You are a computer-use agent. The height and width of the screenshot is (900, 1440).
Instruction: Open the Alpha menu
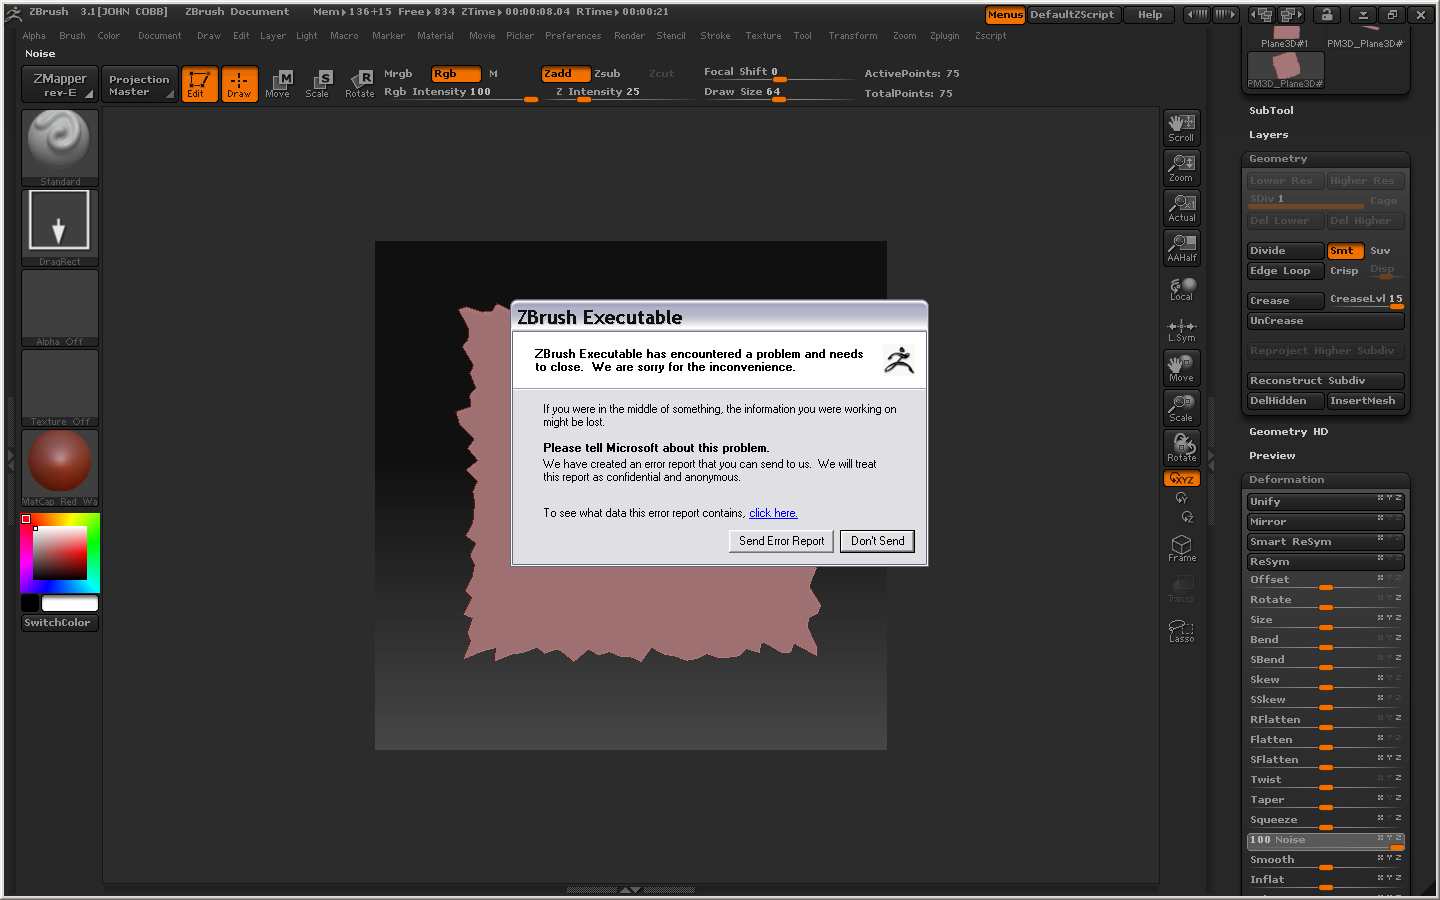pyautogui.click(x=34, y=36)
